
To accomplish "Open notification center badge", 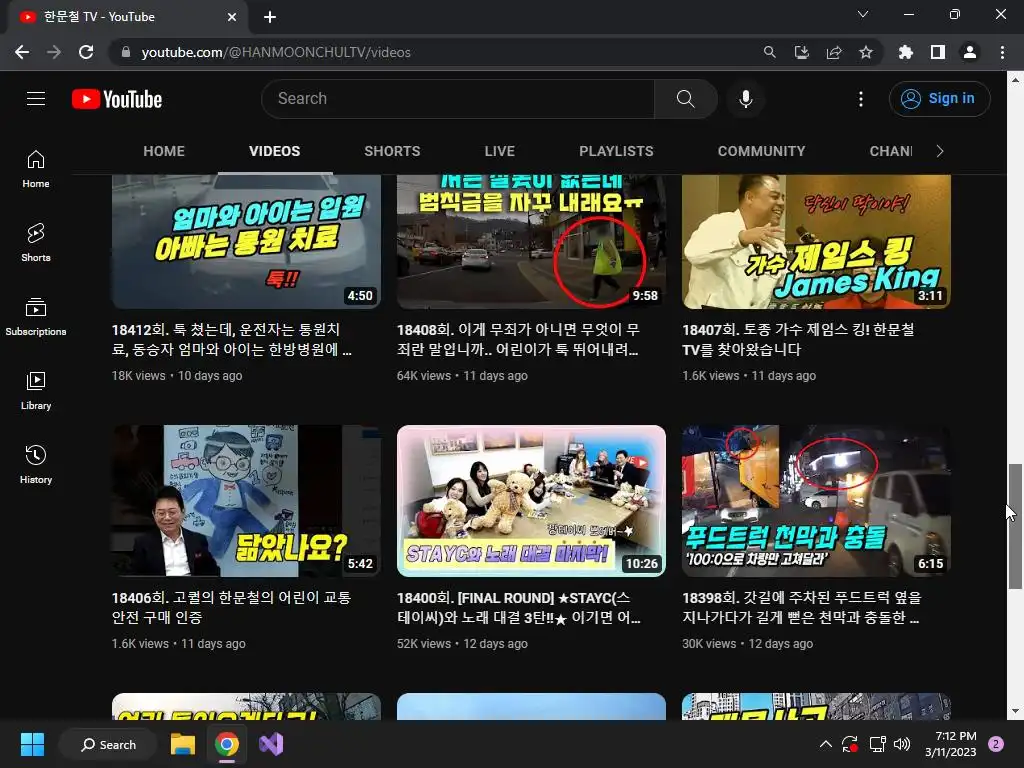I will click(x=996, y=744).
